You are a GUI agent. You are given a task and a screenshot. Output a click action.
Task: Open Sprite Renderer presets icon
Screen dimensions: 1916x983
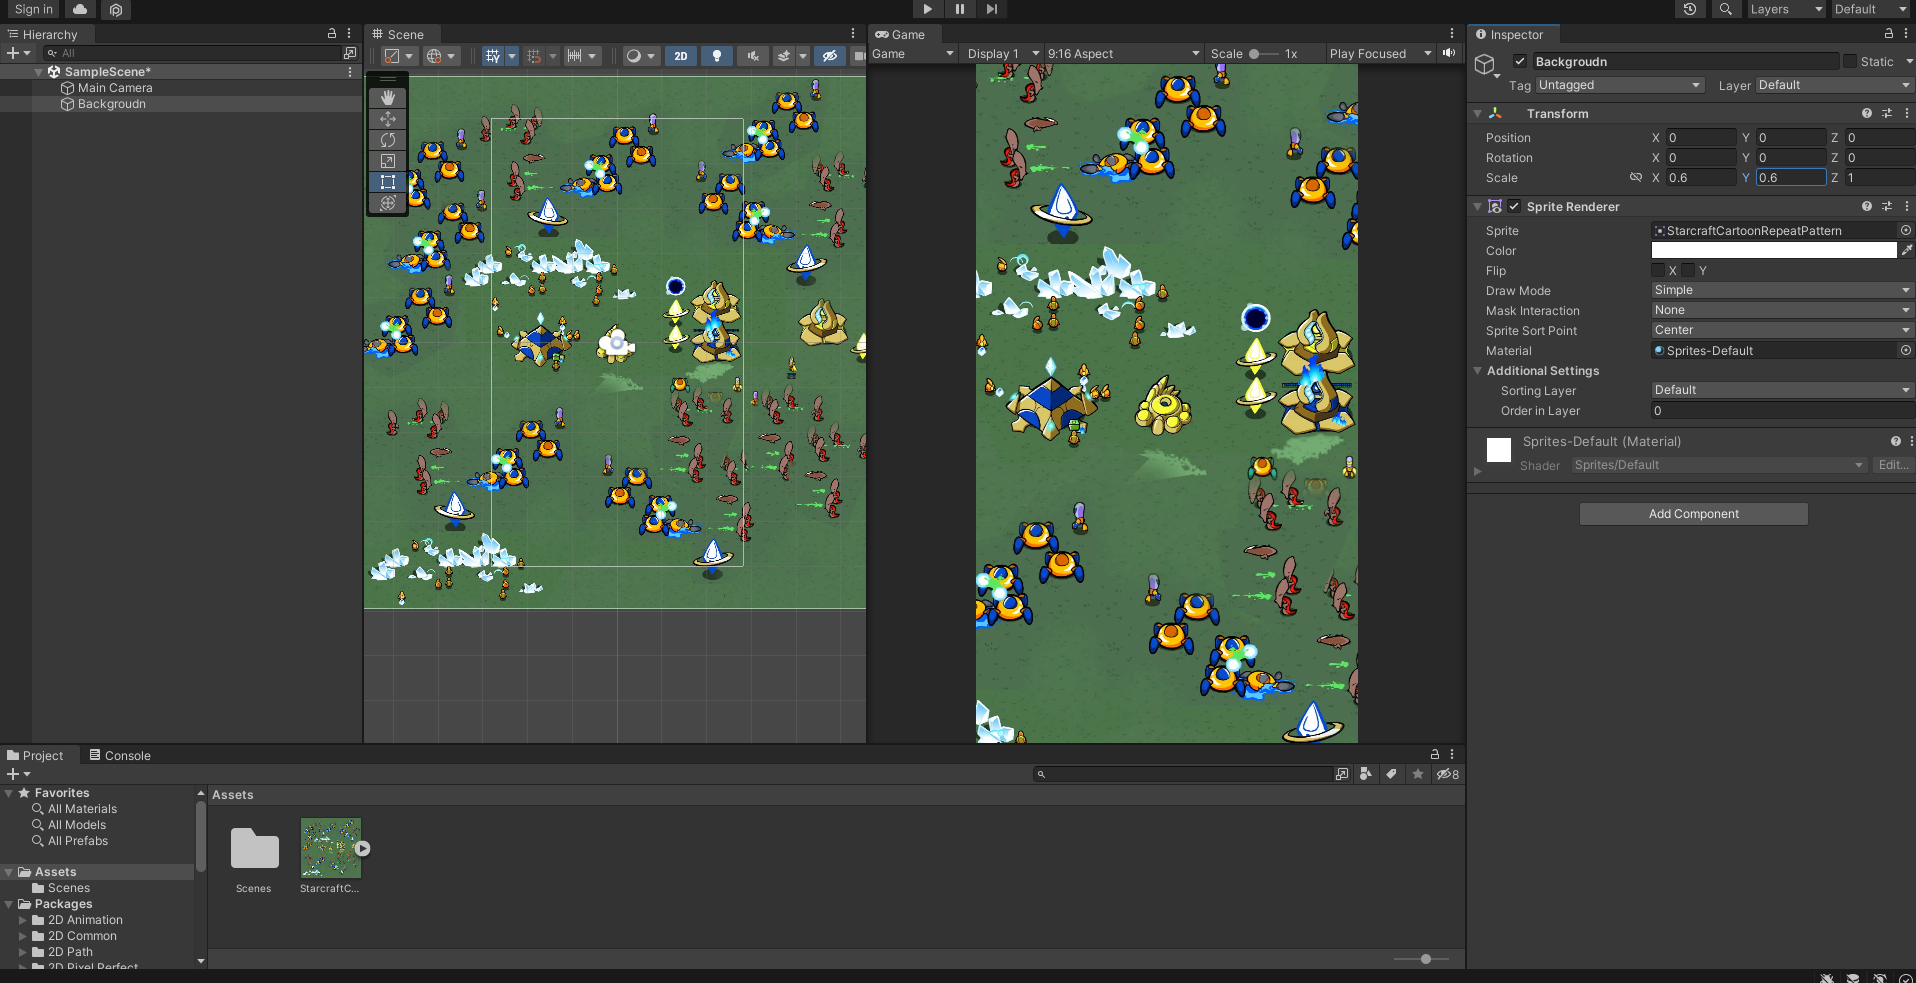coord(1887,206)
